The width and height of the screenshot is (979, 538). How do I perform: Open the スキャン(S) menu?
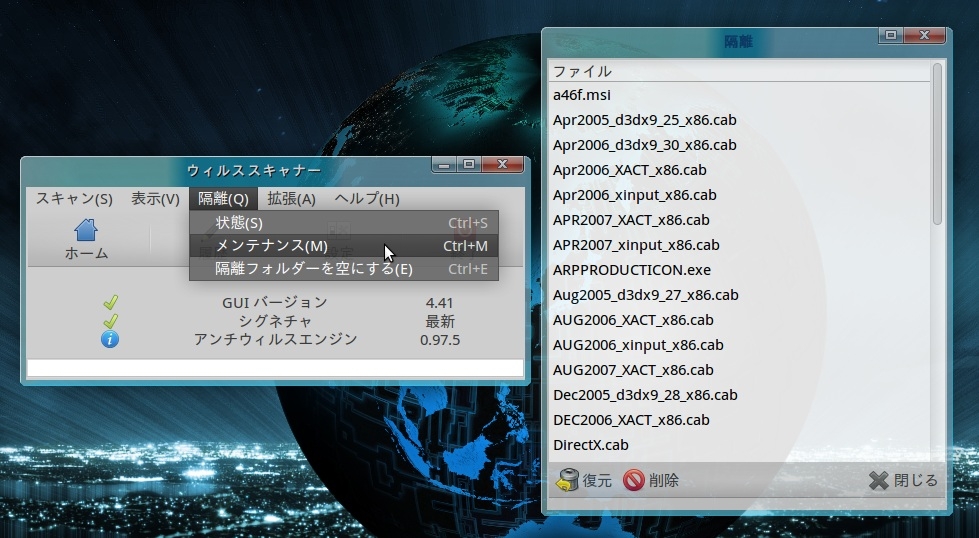(x=74, y=199)
